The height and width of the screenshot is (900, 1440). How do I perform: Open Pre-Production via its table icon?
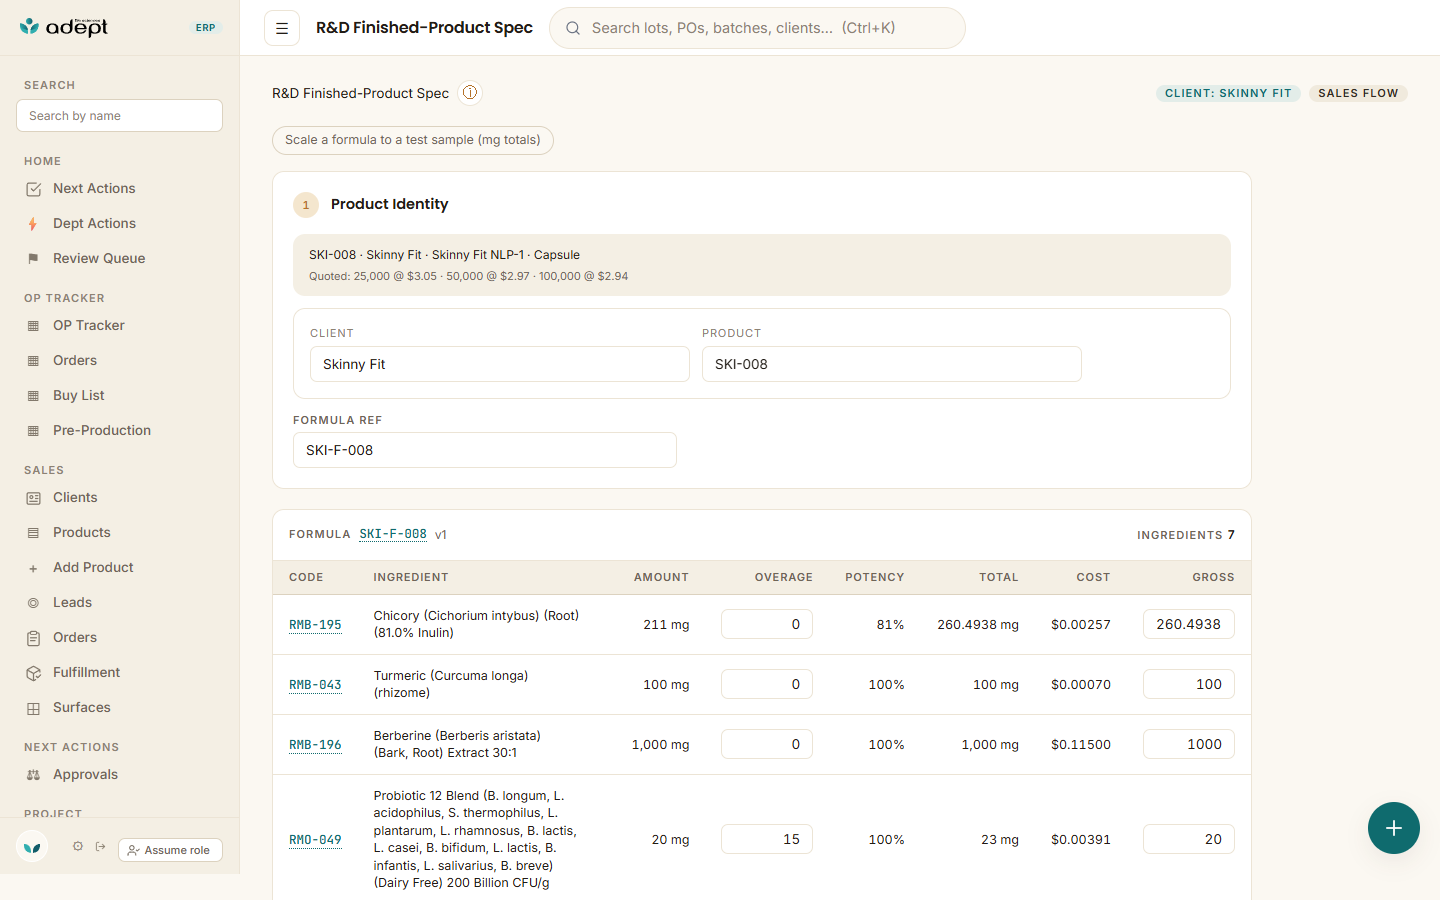tap(34, 431)
